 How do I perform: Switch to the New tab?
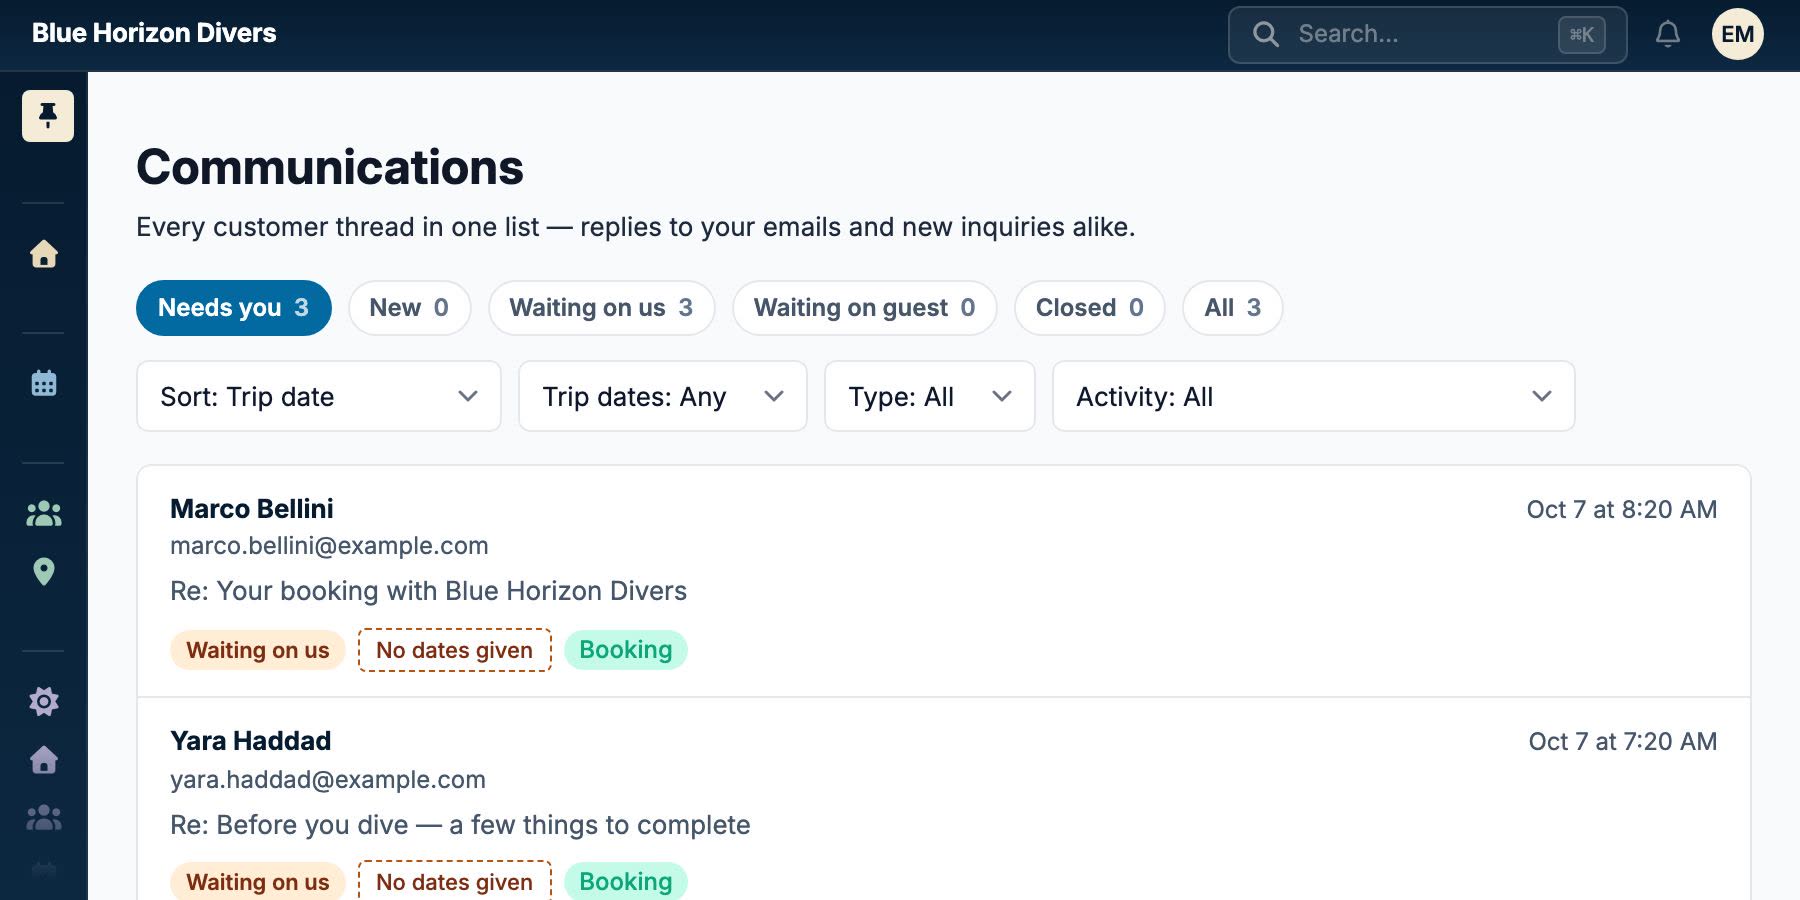(410, 308)
